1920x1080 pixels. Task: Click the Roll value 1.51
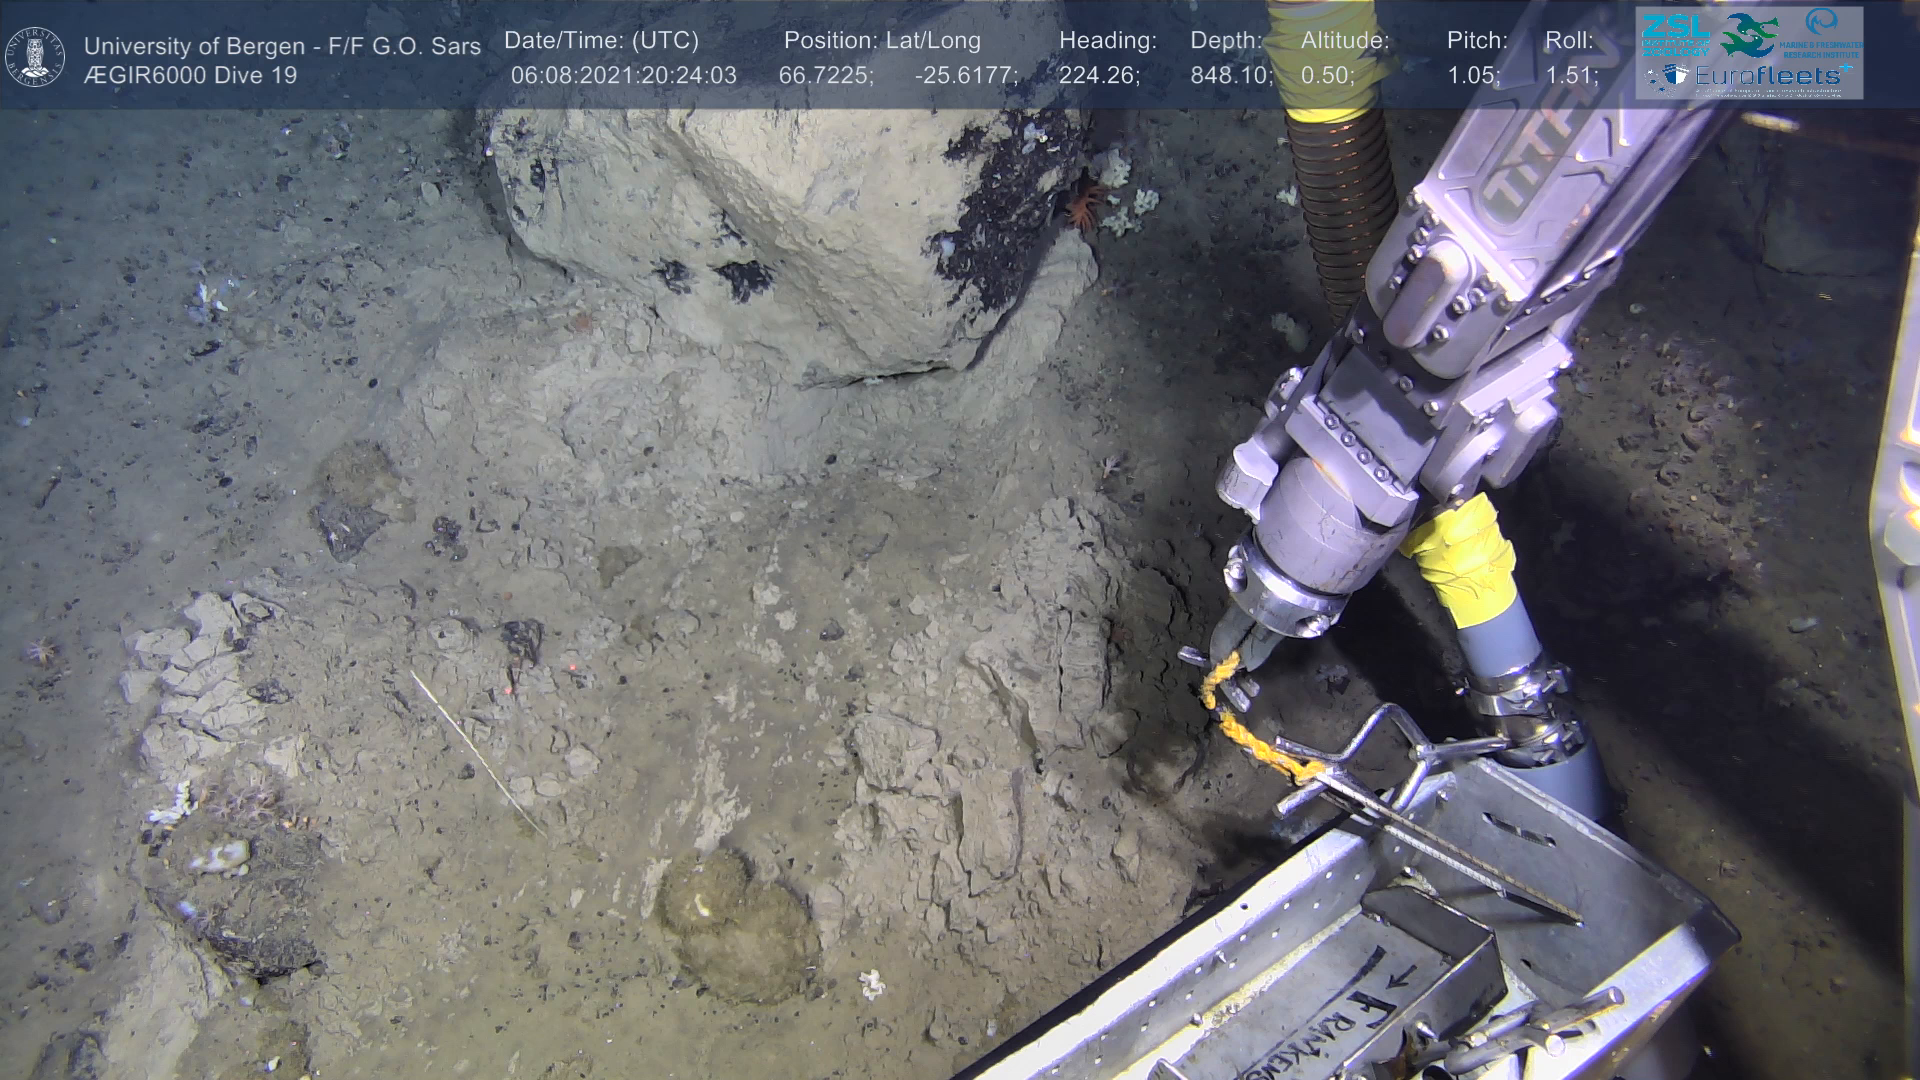pos(1571,76)
